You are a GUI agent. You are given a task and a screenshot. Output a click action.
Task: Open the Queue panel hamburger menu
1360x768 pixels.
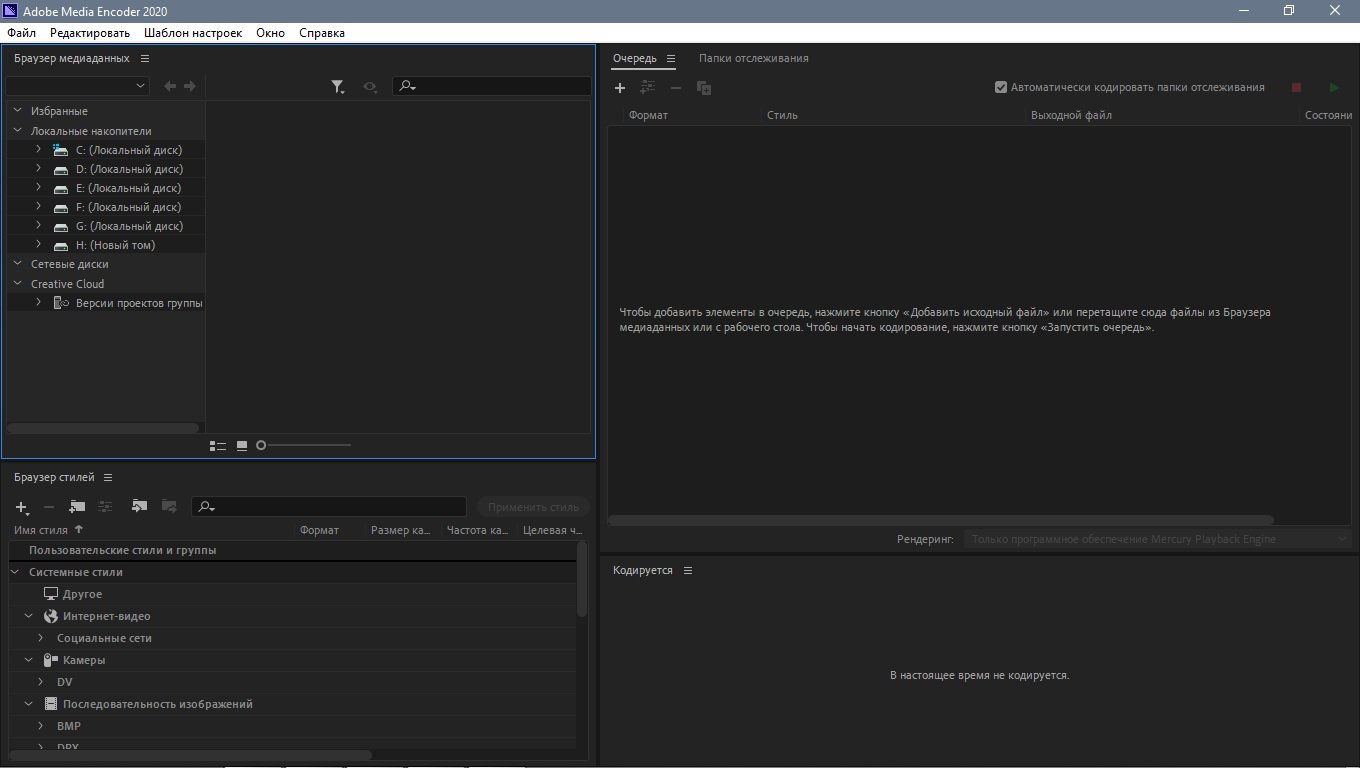pos(671,59)
